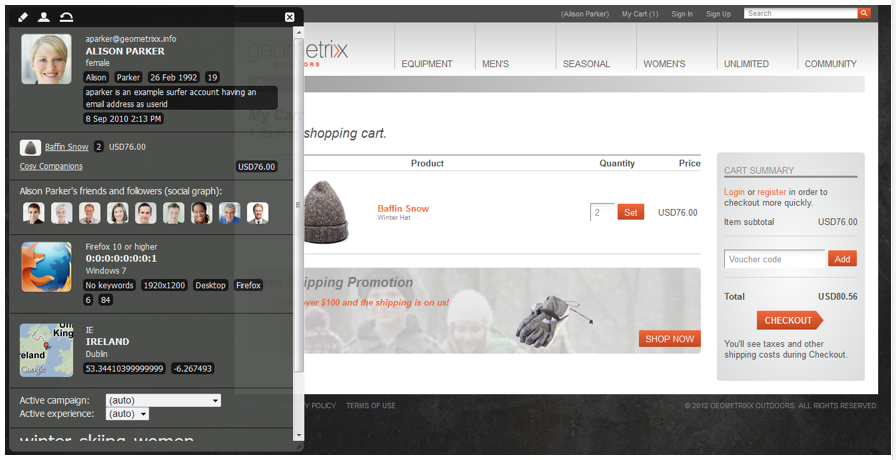Image resolution: width=896 pixels, height=460 pixels.
Task: Open the EQUIPMENT menu
Action: [427, 64]
